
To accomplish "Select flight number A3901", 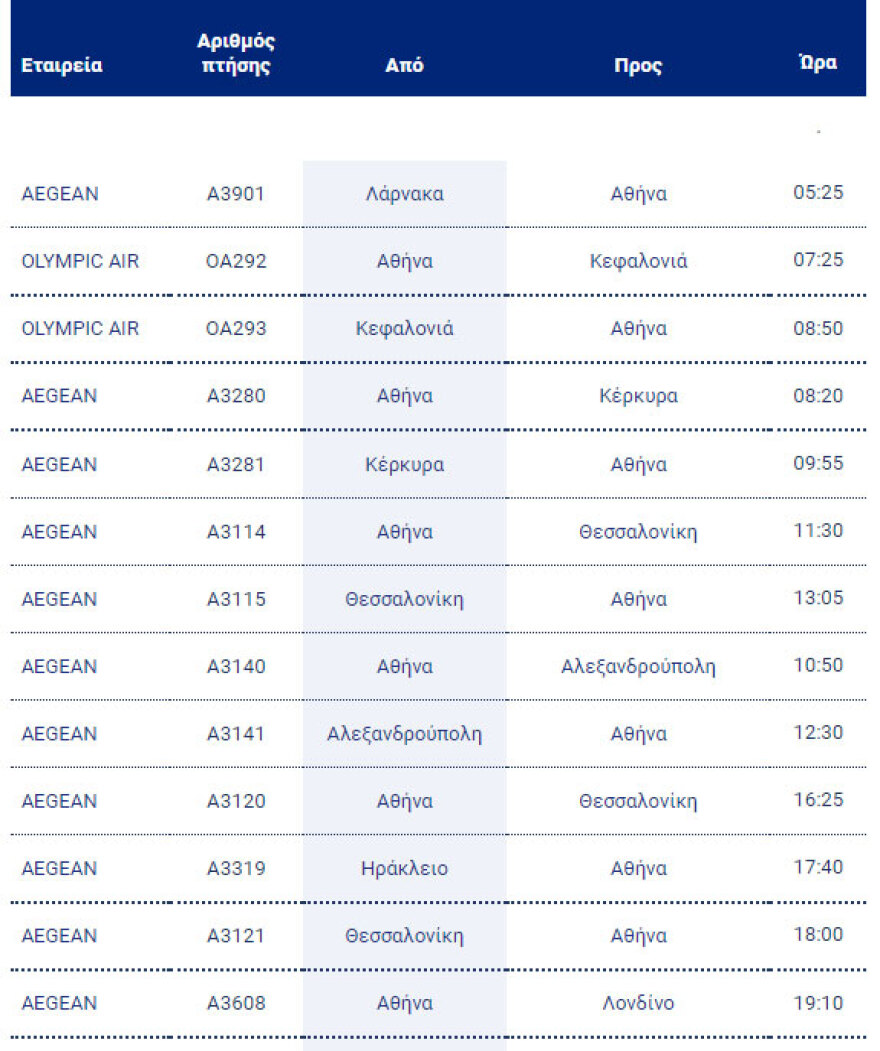I will (x=236, y=194).
